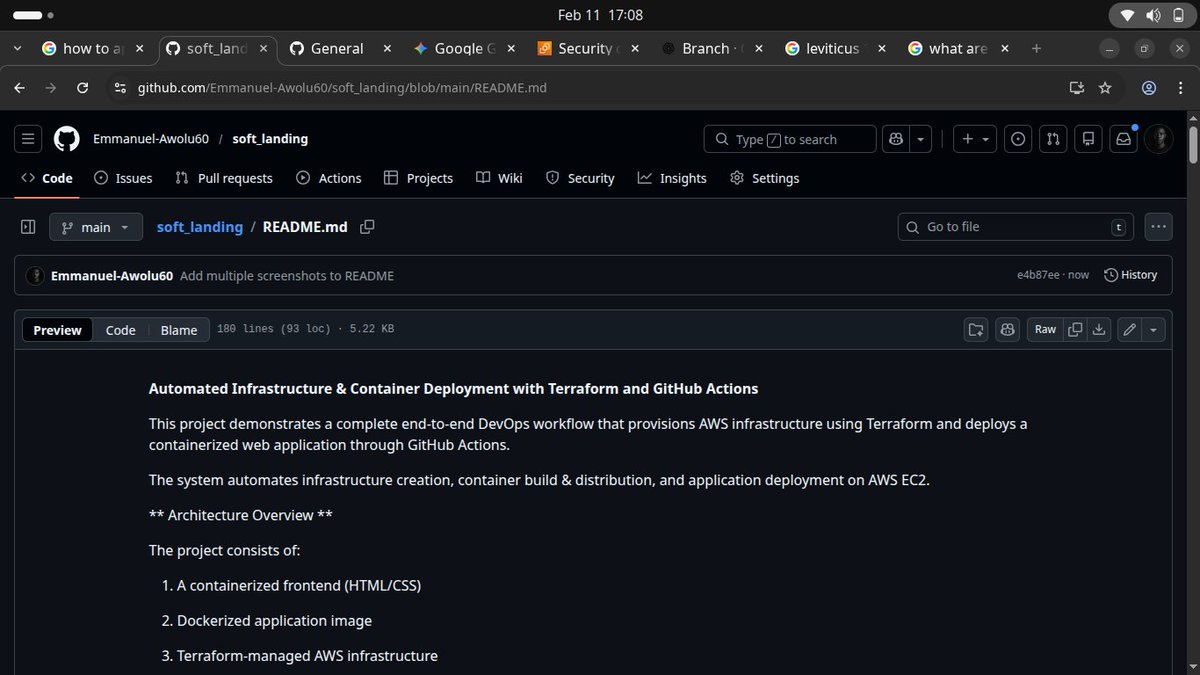The height and width of the screenshot is (675, 1200).
Task: Switch to the Preview view
Action: point(57,330)
